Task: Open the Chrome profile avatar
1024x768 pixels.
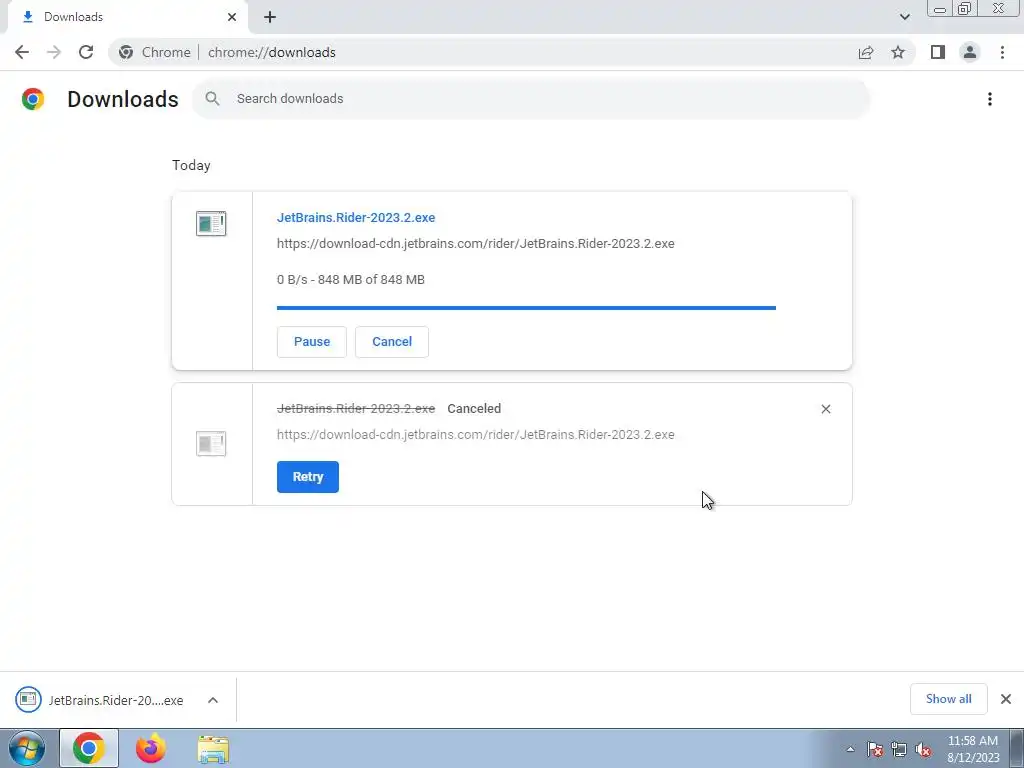Action: point(970,52)
